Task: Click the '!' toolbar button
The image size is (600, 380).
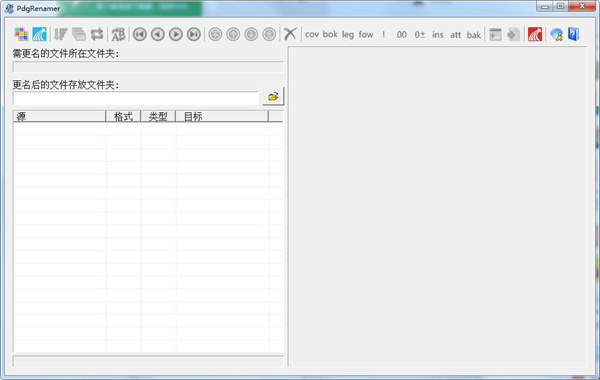Action: point(383,34)
